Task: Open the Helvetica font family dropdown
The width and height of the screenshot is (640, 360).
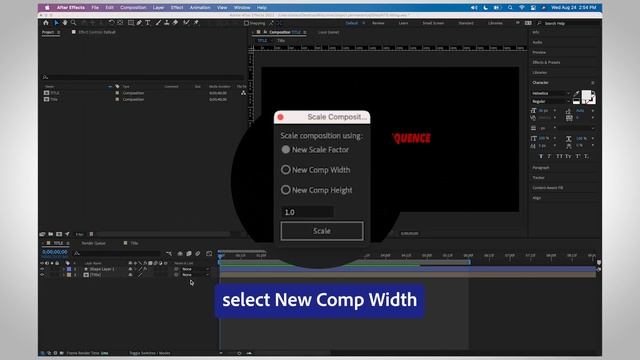Action: pyautogui.click(x=551, y=93)
